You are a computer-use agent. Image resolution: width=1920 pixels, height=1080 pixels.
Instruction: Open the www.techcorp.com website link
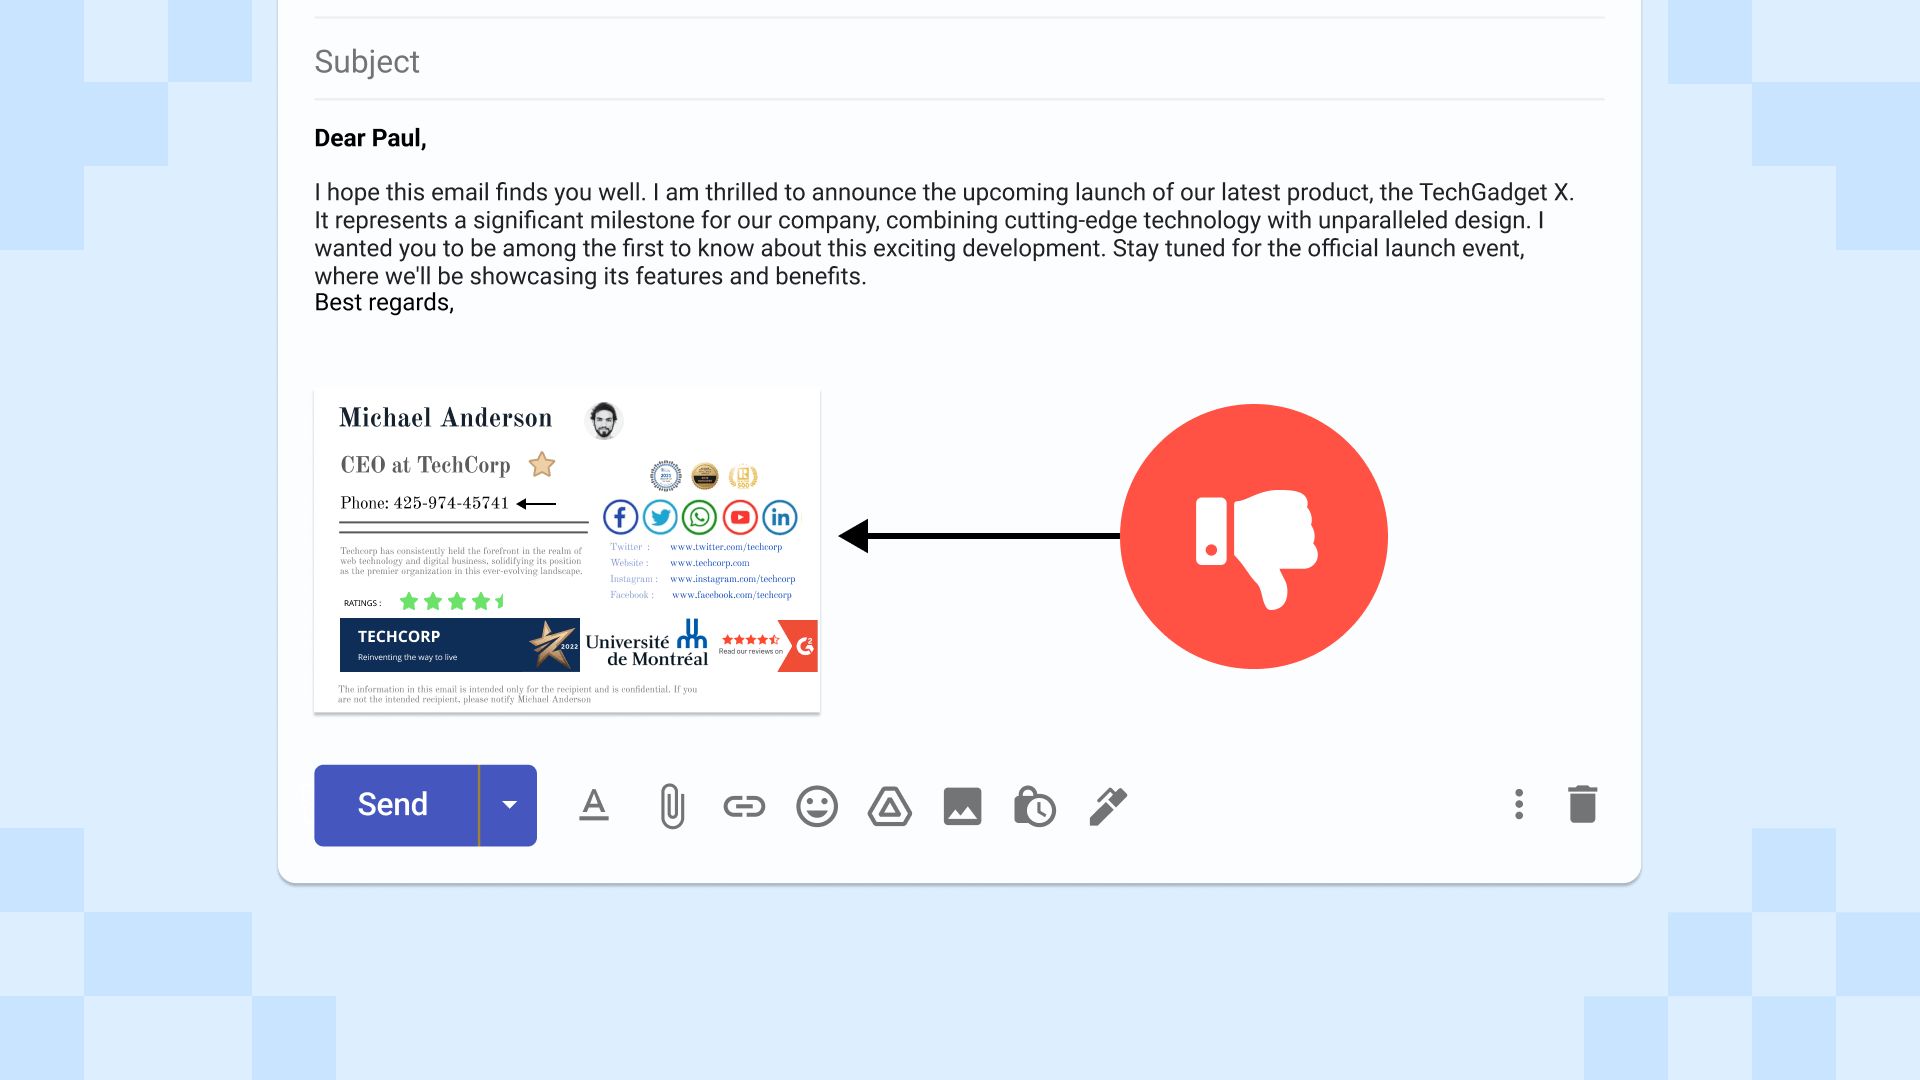pyautogui.click(x=710, y=562)
